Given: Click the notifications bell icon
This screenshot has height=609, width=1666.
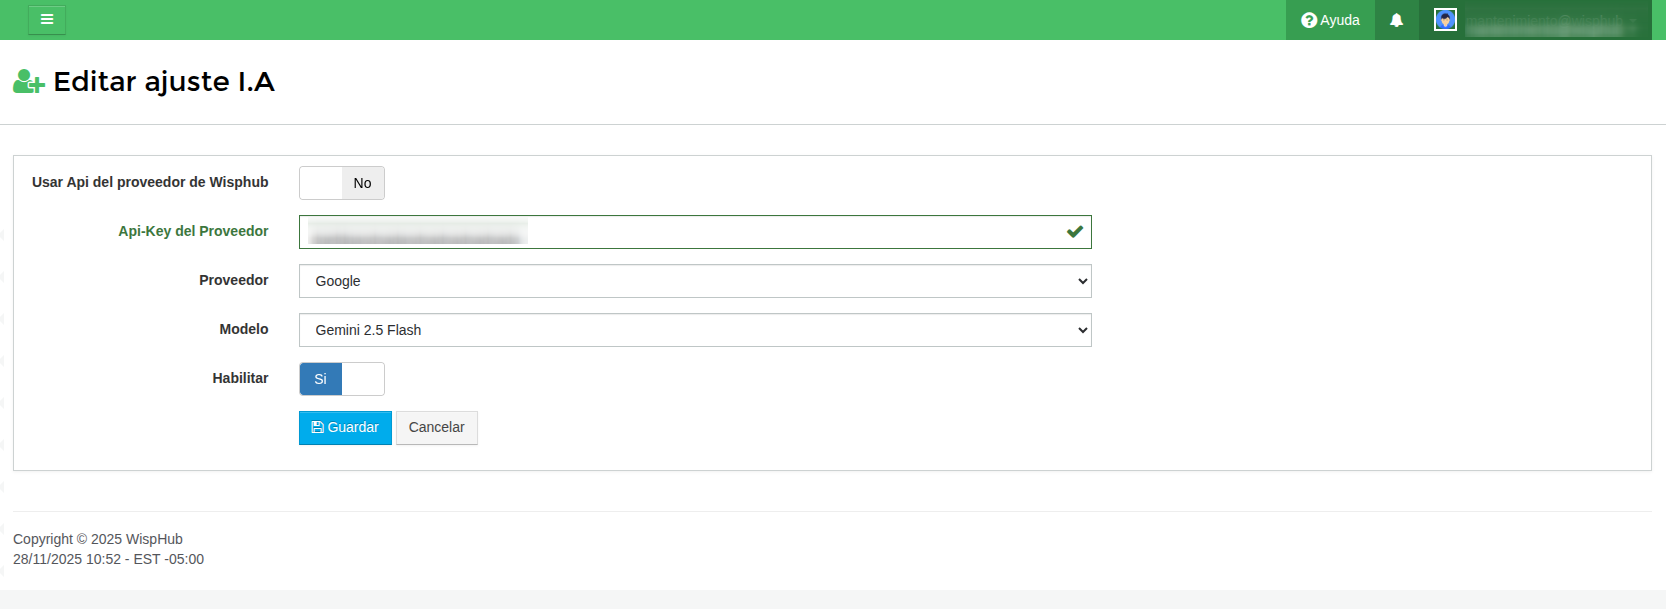Looking at the screenshot, I should click(x=1397, y=20).
